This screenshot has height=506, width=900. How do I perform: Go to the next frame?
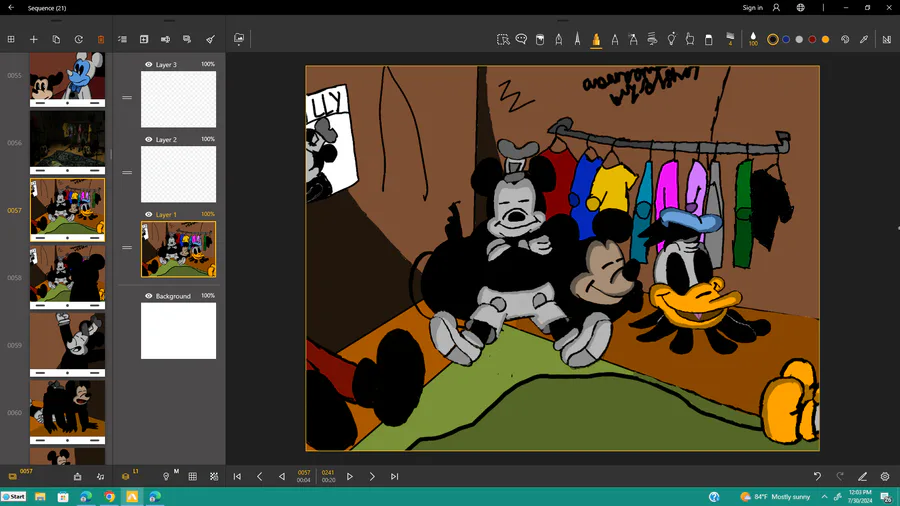372,477
